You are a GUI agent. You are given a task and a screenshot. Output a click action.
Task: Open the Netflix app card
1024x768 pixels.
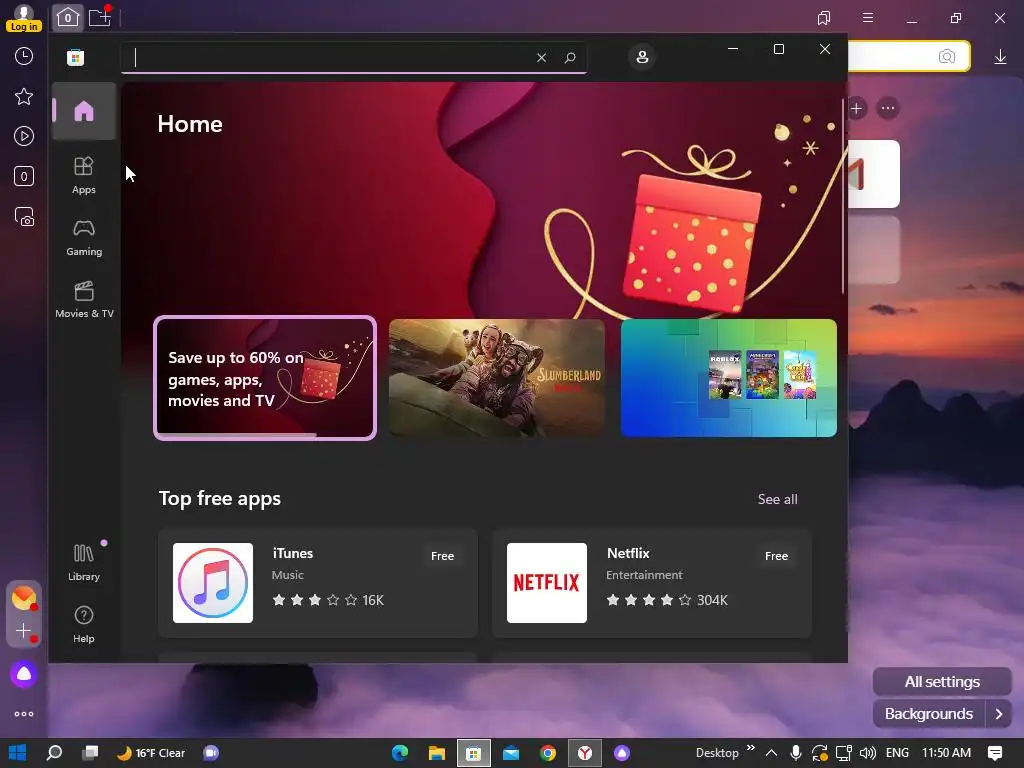coord(652,583)
